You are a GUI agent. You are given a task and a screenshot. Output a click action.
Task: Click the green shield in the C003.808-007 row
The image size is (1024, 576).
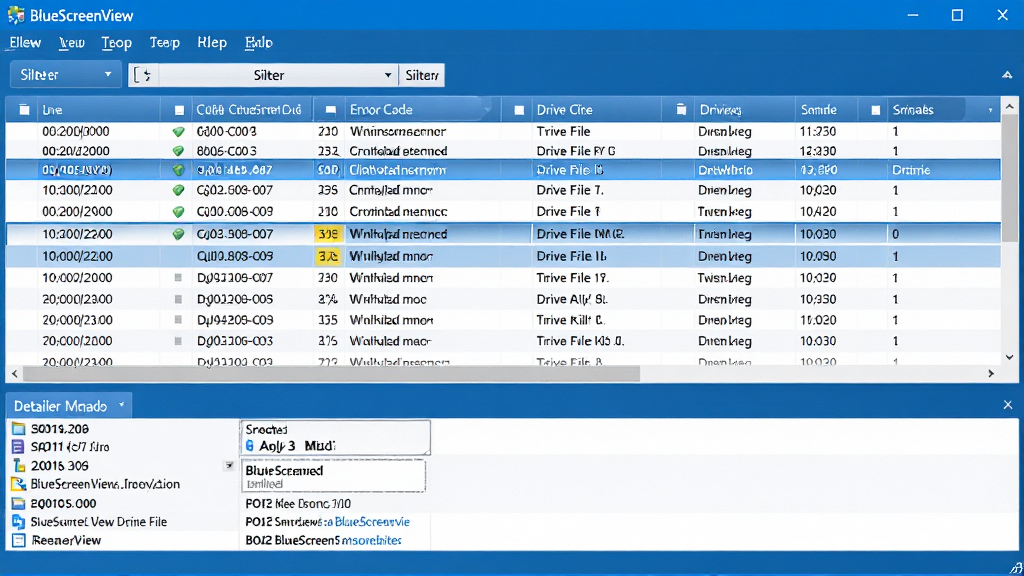click(x=178, y=234)
